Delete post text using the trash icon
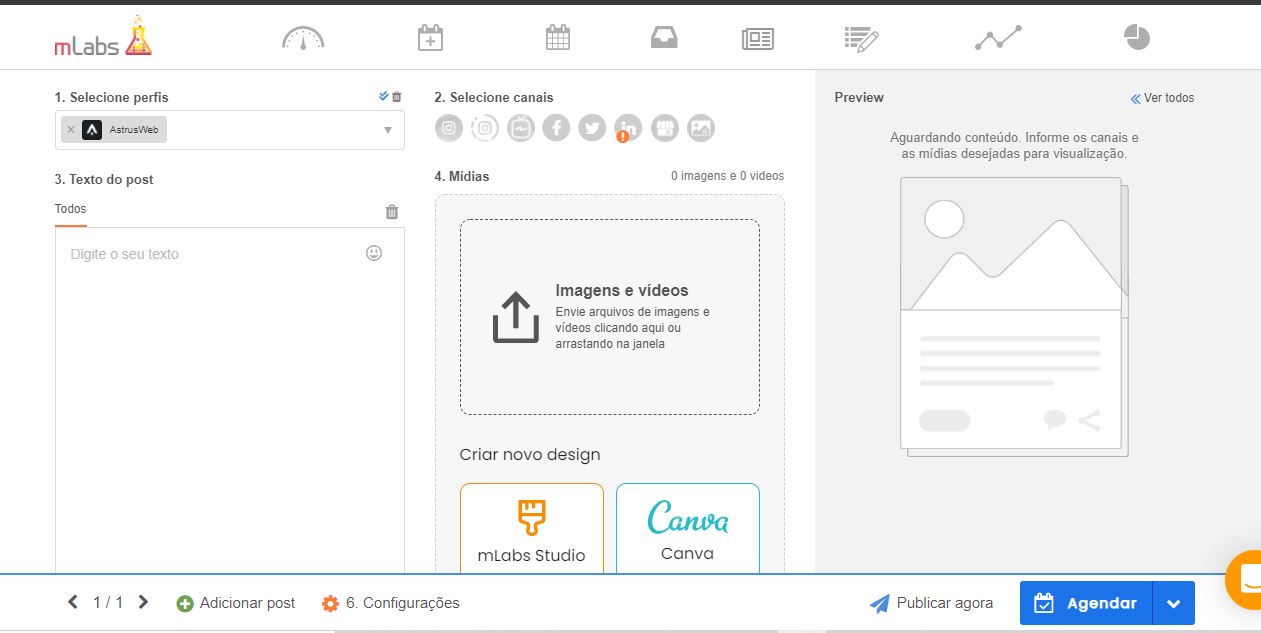The width and height of the screenshot is (1261, 633). [391, 211]
